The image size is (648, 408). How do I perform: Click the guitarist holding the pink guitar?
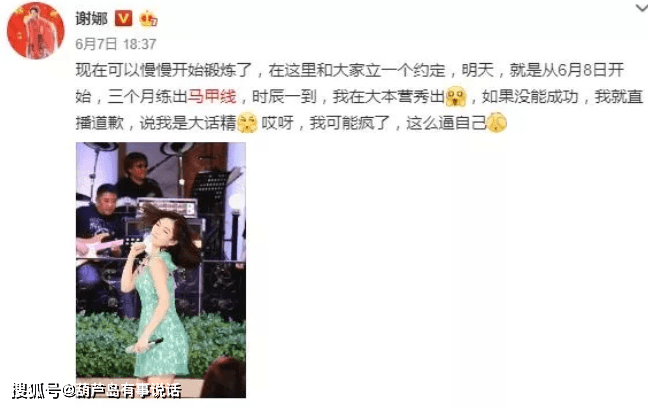pos(101,242)
